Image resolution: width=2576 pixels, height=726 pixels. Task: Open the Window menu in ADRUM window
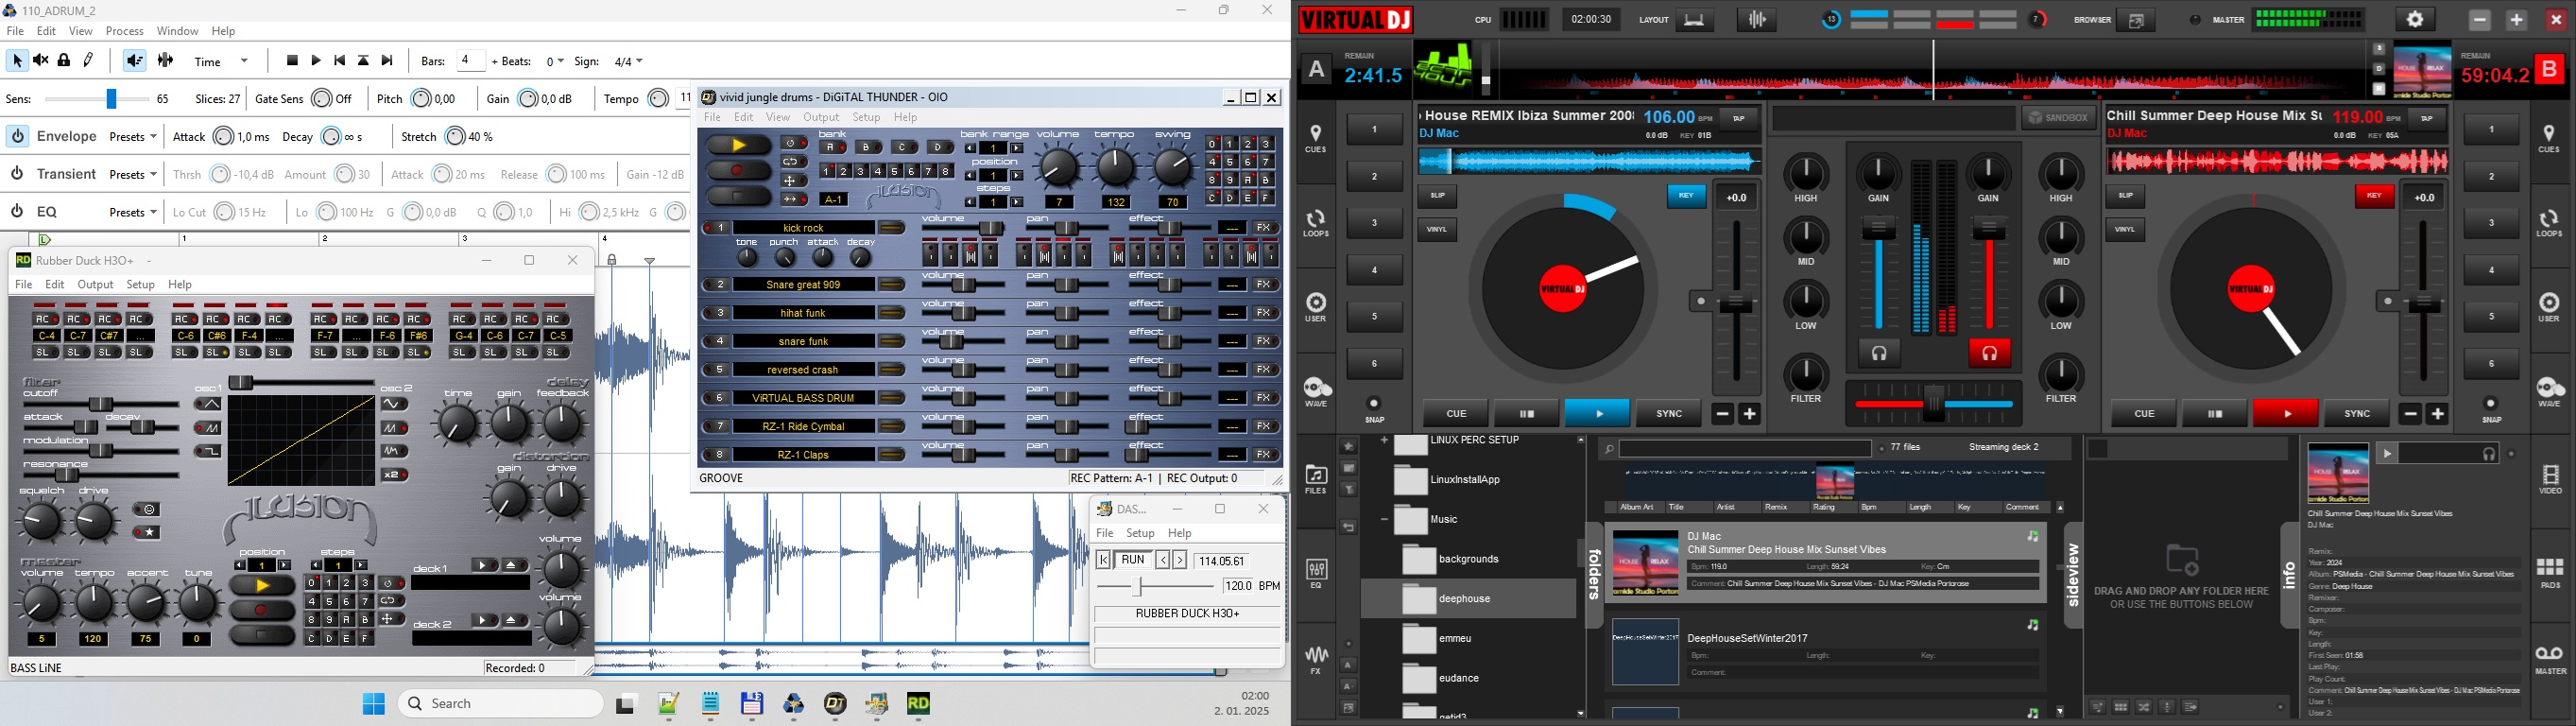click(177, 31)
